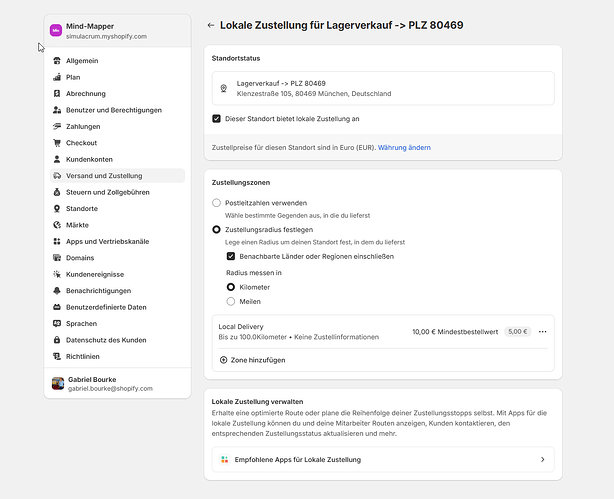Image resolution: width=614 pixels, height=499 pixels.
Task: Open 'Steuern und Zollgebühren' settings
Action: coord(108,192)
